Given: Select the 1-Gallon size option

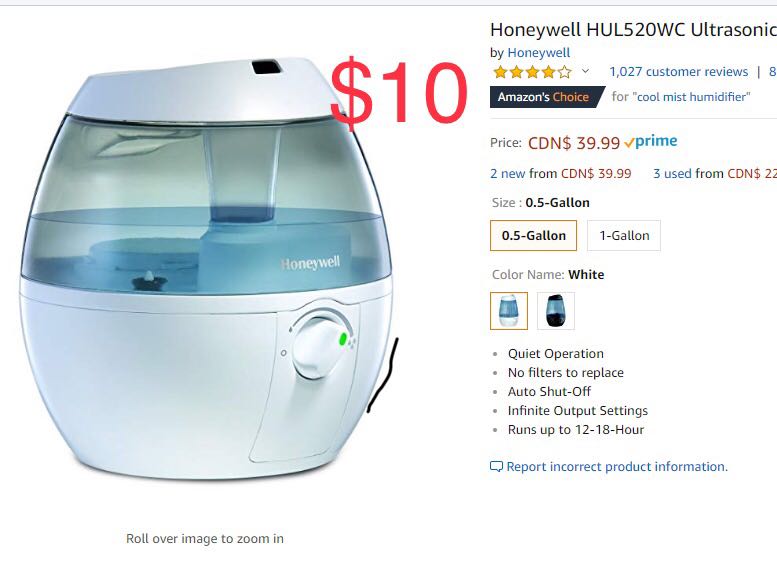Looking at the screenshot, I should click(624, 235).
